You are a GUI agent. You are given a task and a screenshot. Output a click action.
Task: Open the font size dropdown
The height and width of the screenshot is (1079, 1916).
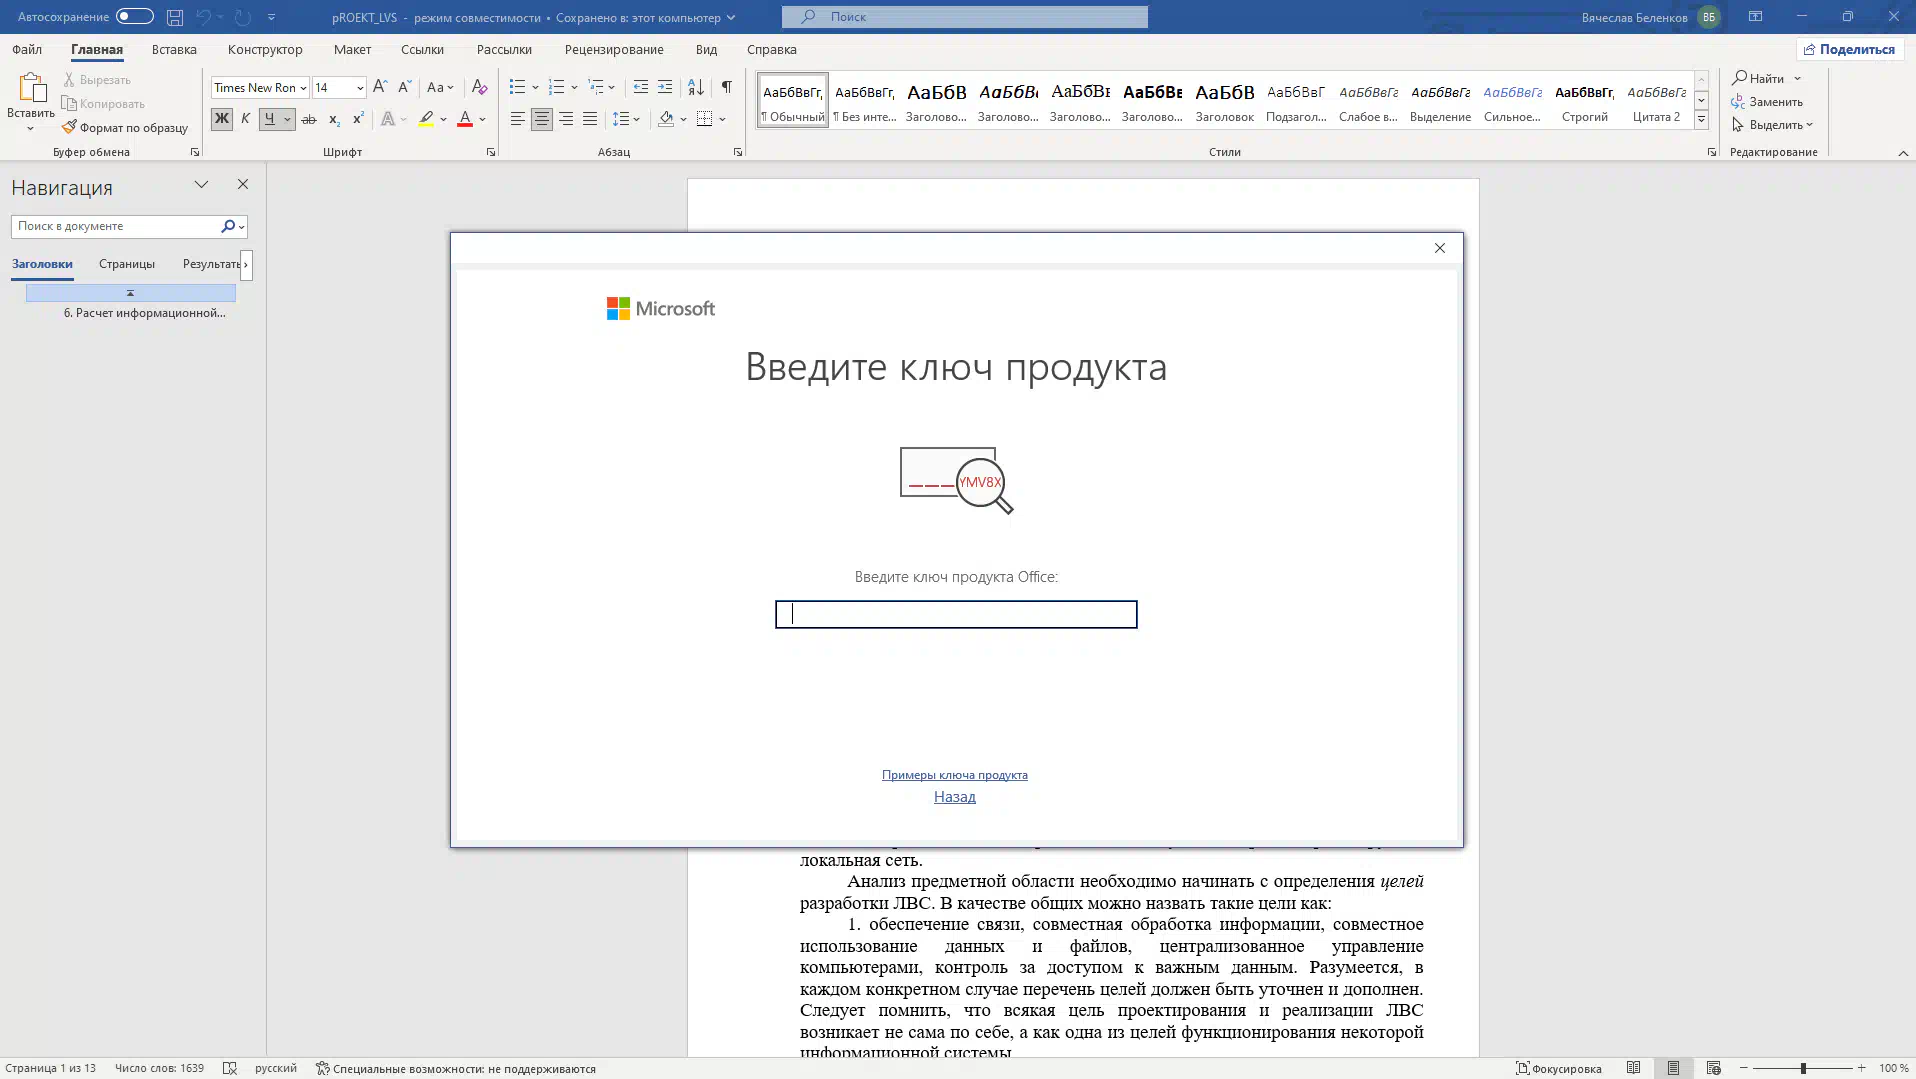click(360, 88)
